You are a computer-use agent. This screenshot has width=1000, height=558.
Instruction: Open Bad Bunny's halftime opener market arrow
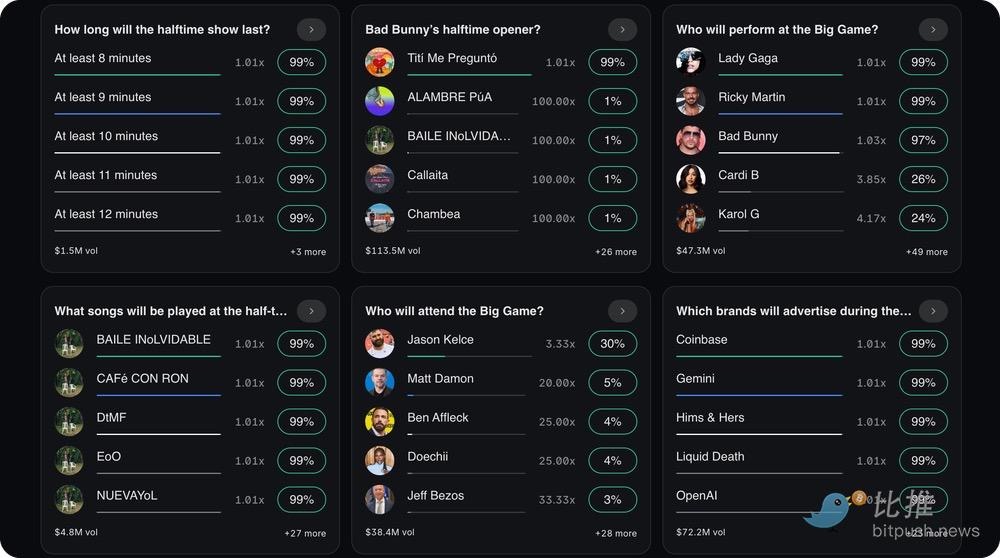coord(622,30)
